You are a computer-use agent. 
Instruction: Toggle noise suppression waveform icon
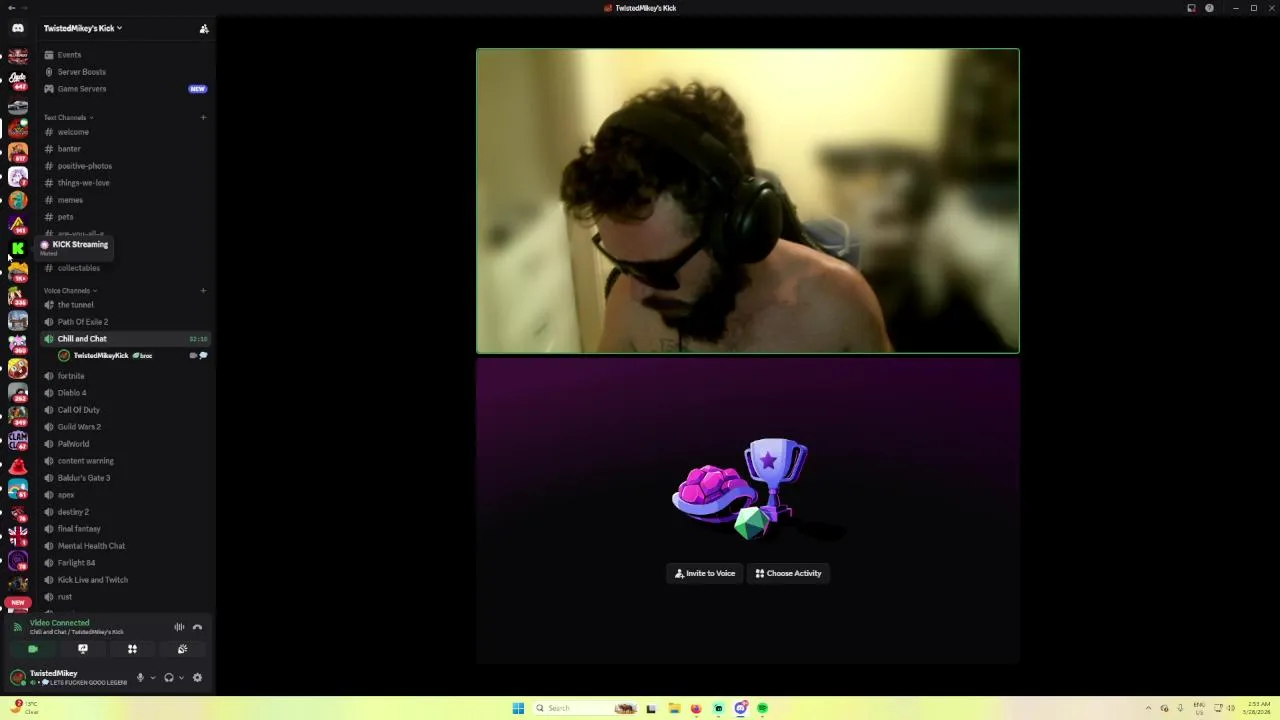(179, 627)
